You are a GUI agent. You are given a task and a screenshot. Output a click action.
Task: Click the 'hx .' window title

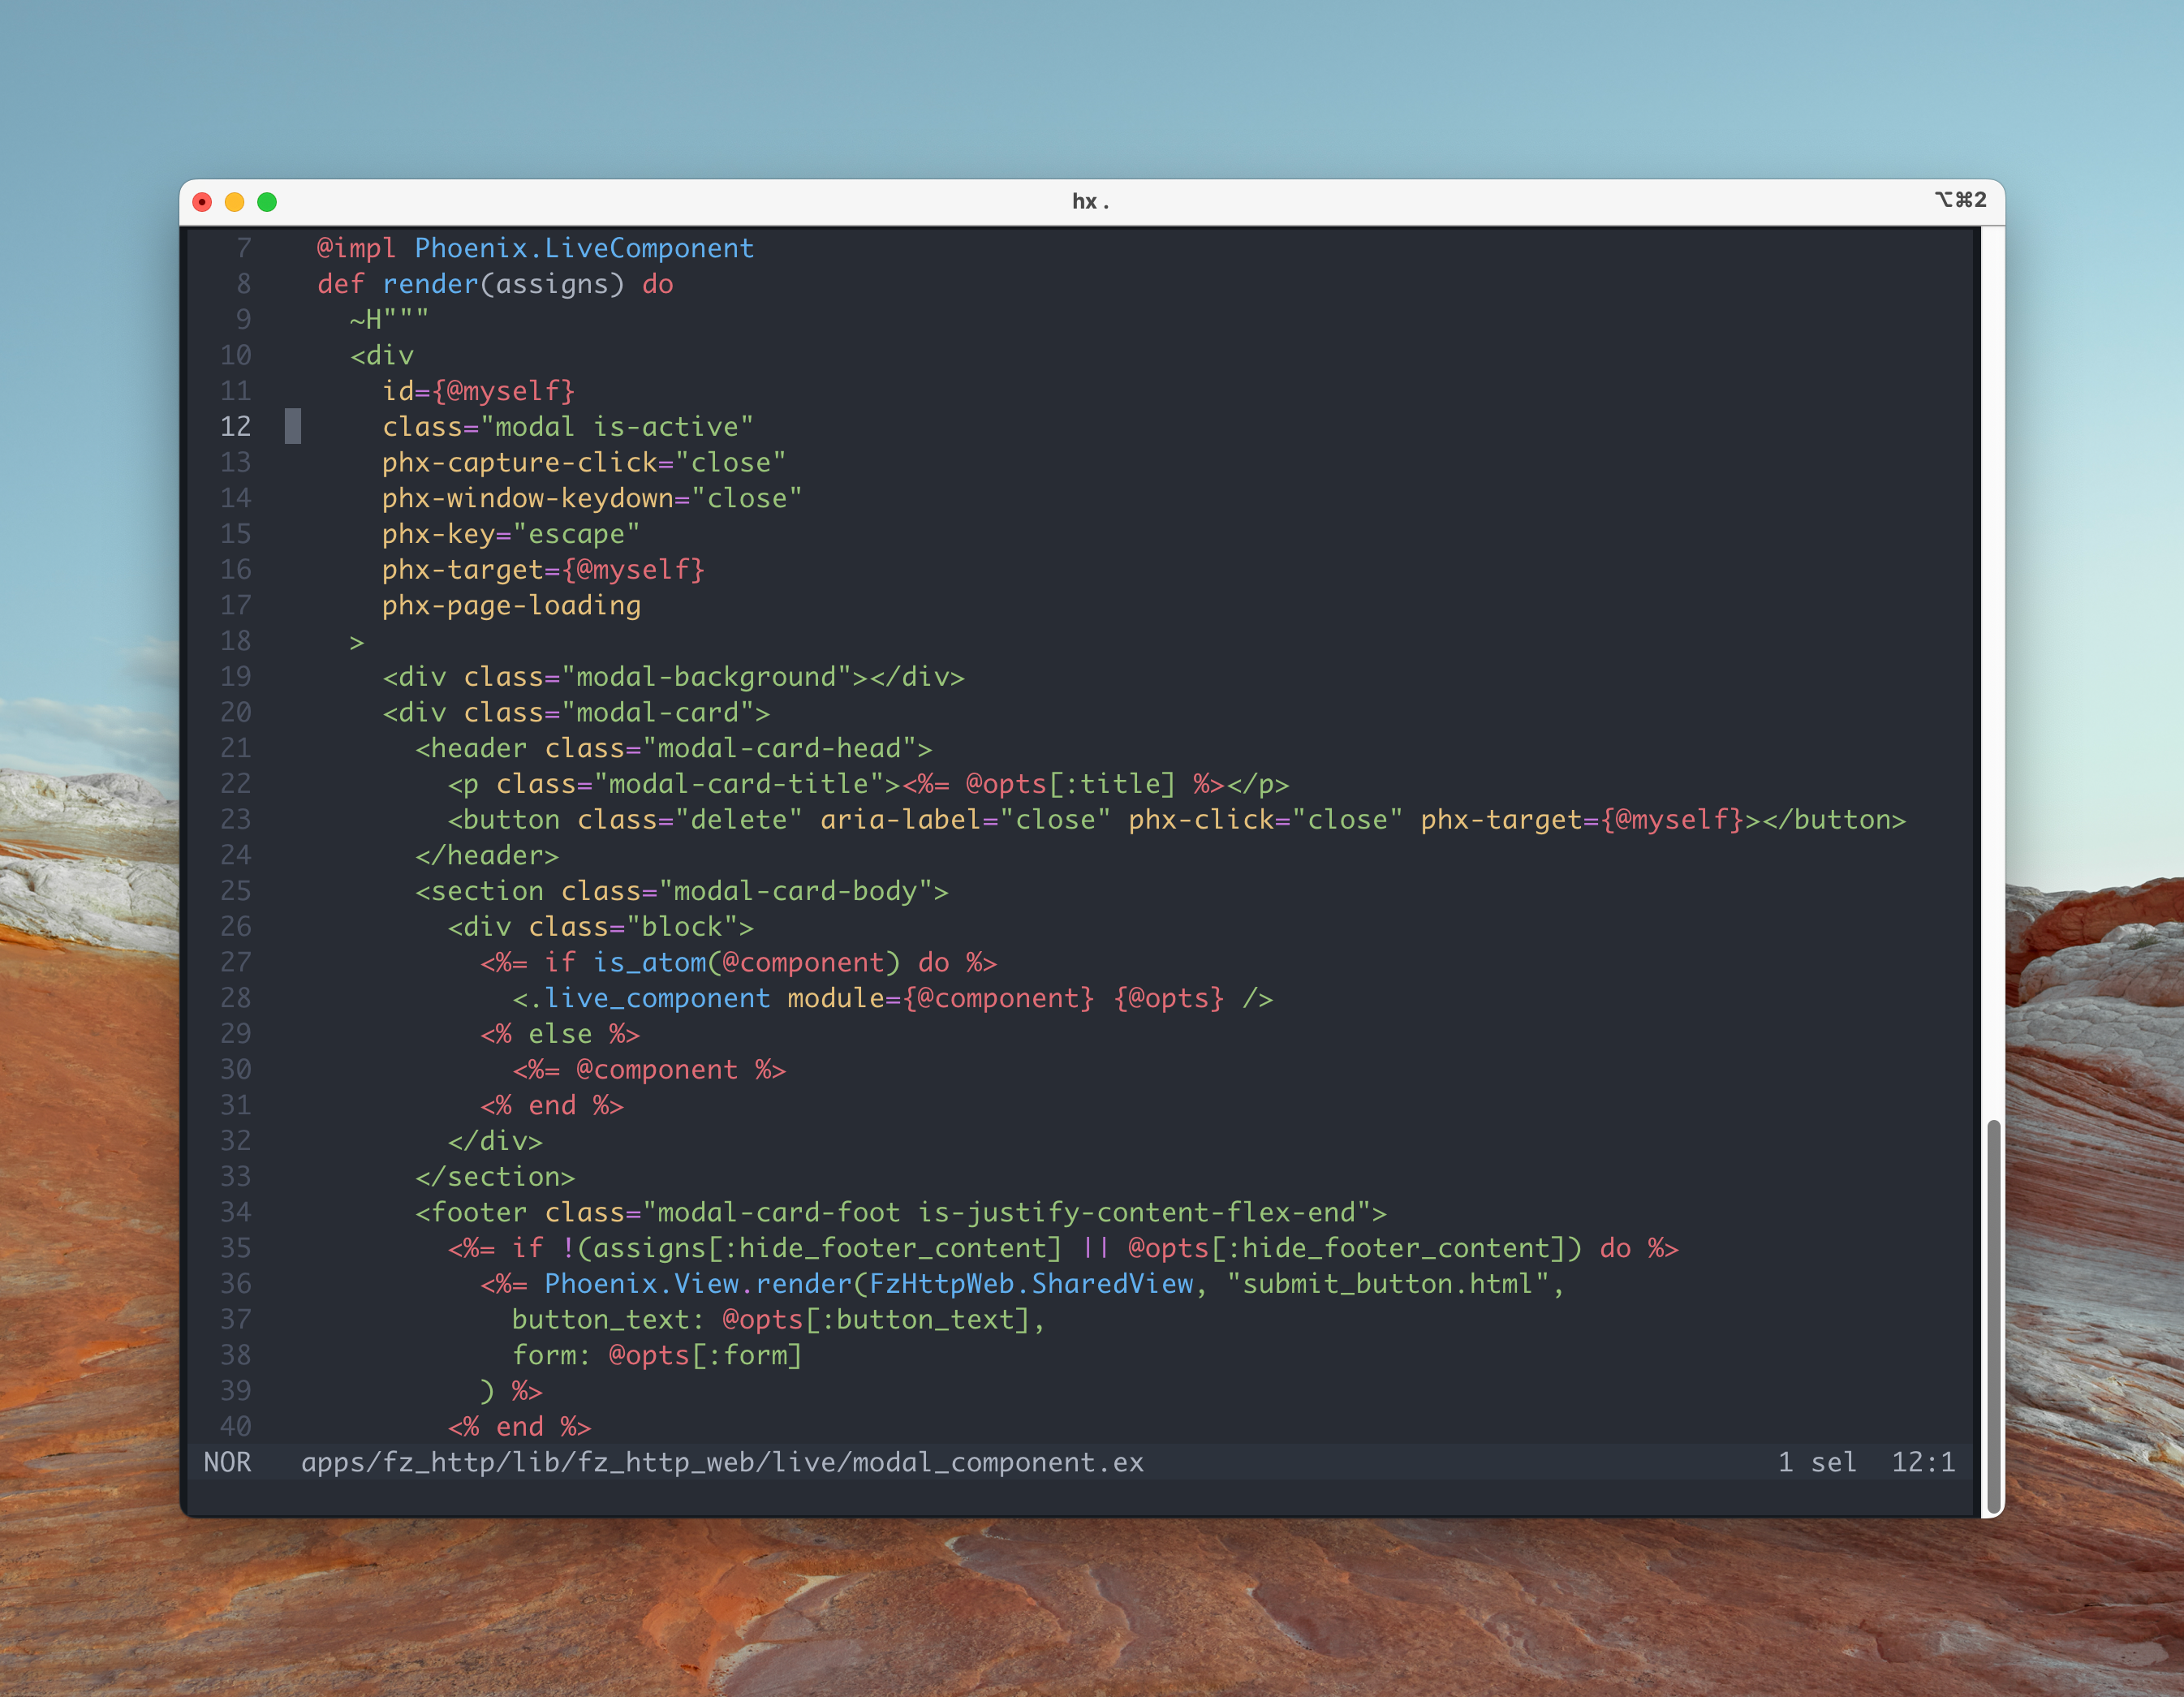coord(1090,202)
